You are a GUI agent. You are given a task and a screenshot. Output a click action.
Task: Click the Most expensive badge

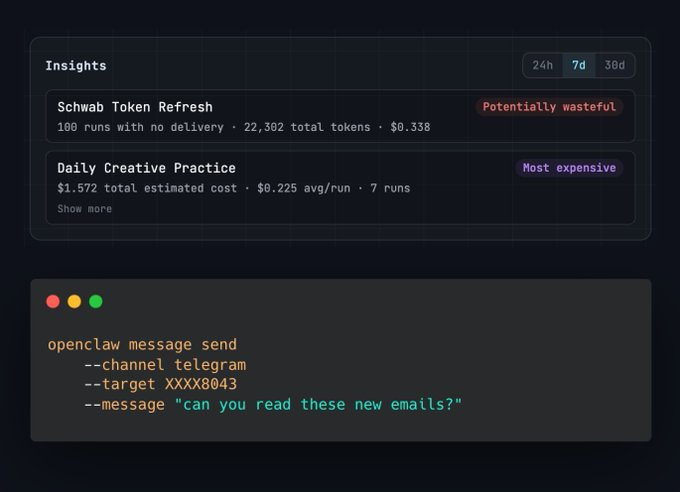click(569, 168)
